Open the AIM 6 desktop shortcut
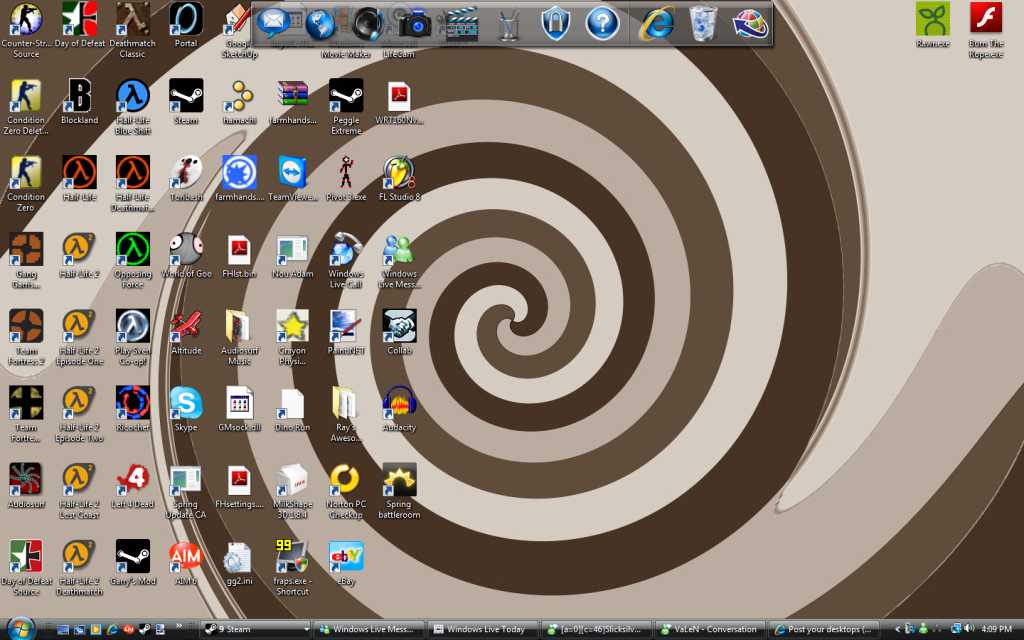1024x640 pixels. pos(186,557)
